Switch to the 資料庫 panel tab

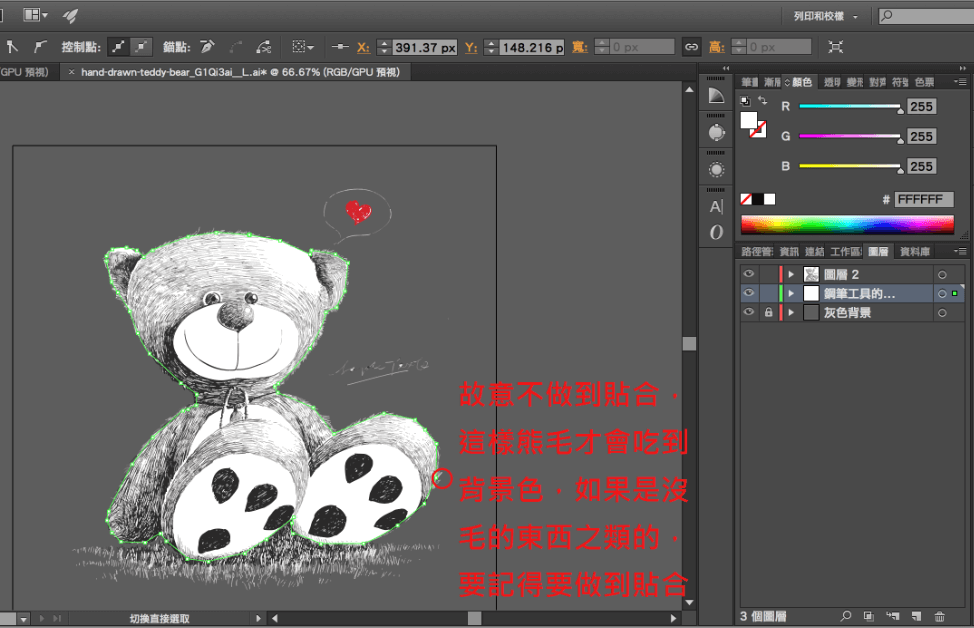pyautogui.click(x=915, y=252)
